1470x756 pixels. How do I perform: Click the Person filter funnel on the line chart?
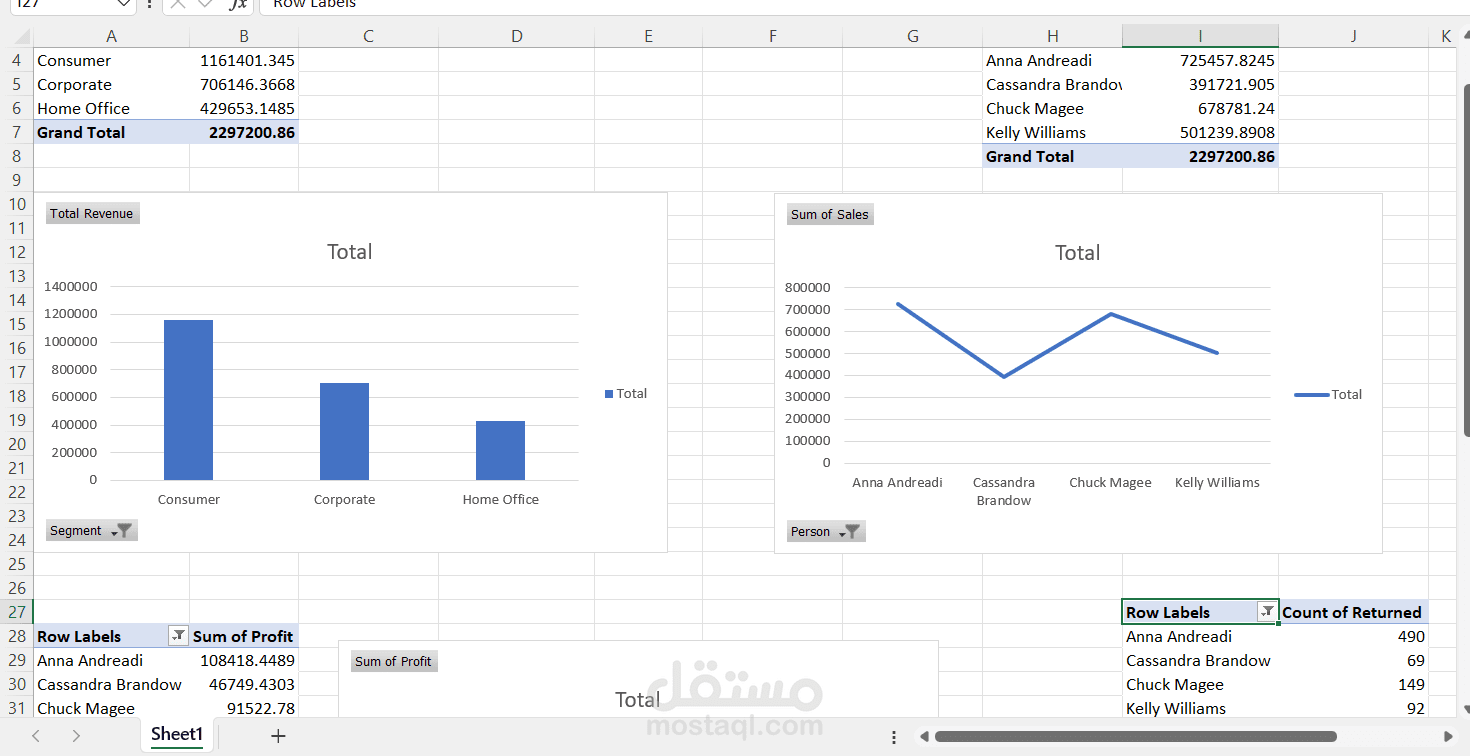point(853,531)
